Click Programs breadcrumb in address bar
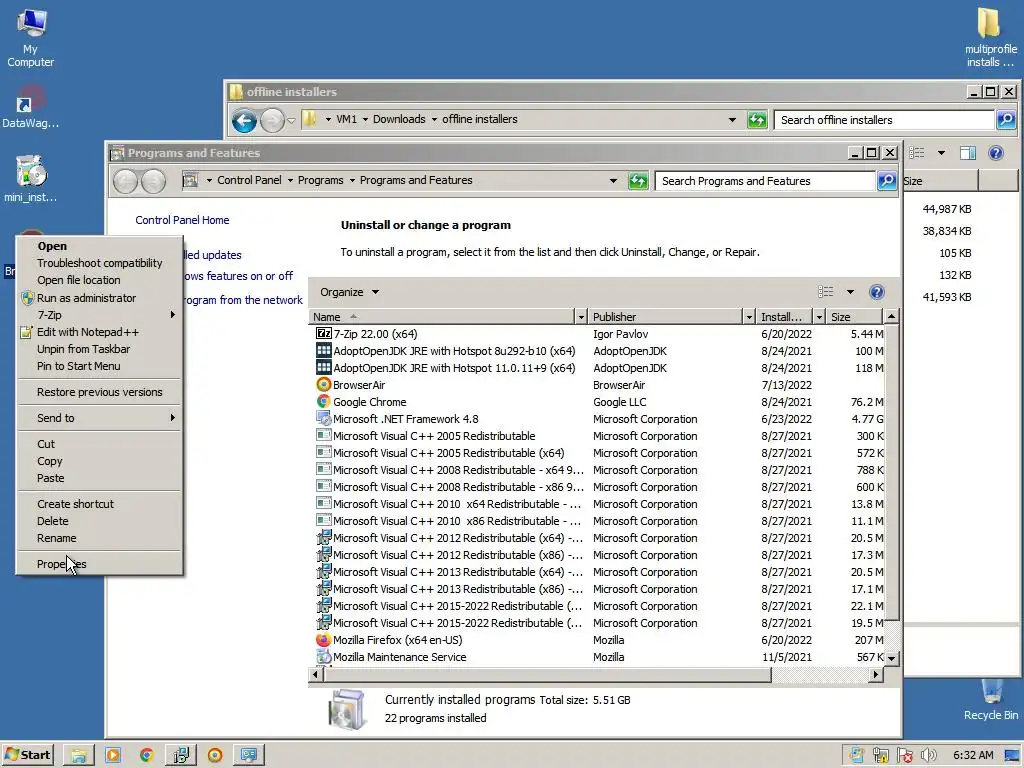This screenshot has height=768, width=1024. click(x=320, y=180)
